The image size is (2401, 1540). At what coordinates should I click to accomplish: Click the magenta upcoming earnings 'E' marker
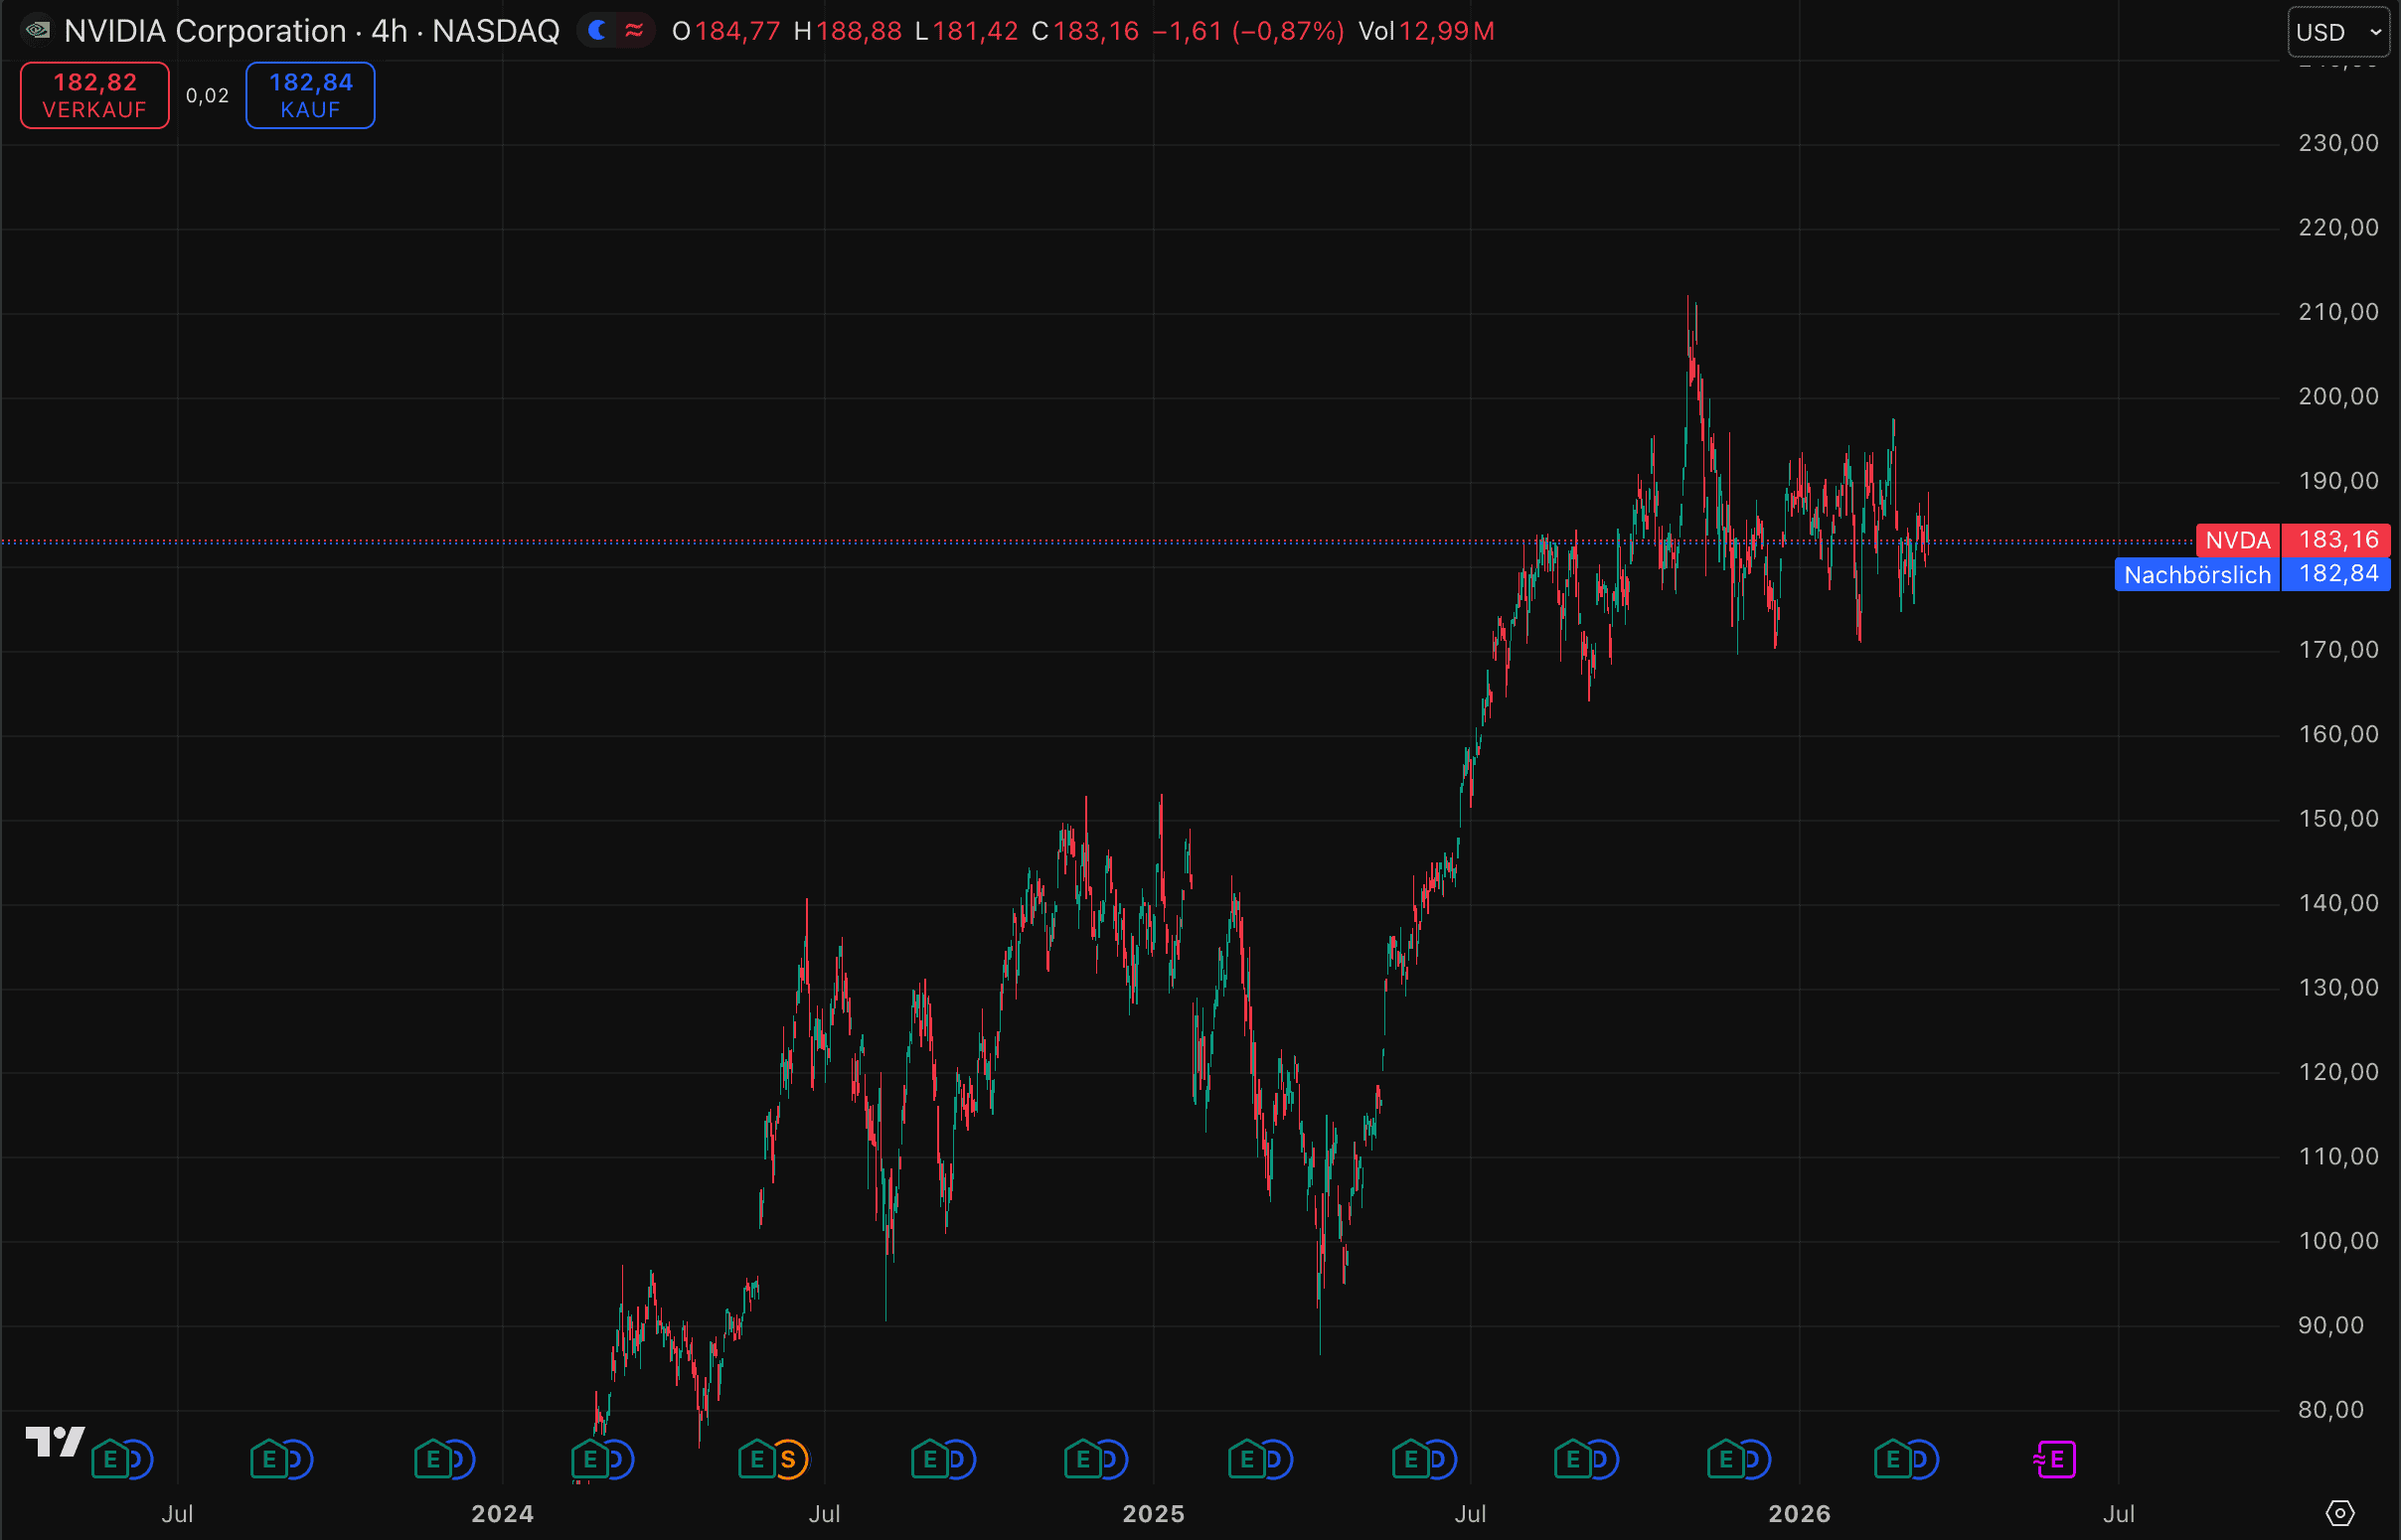[2056, 1460]
